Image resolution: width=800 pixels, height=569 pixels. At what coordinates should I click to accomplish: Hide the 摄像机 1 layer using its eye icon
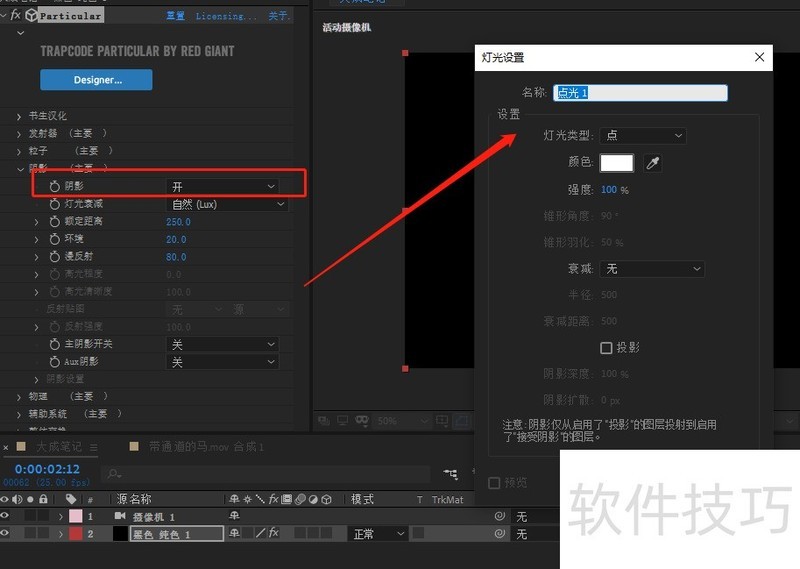(6, 516)
